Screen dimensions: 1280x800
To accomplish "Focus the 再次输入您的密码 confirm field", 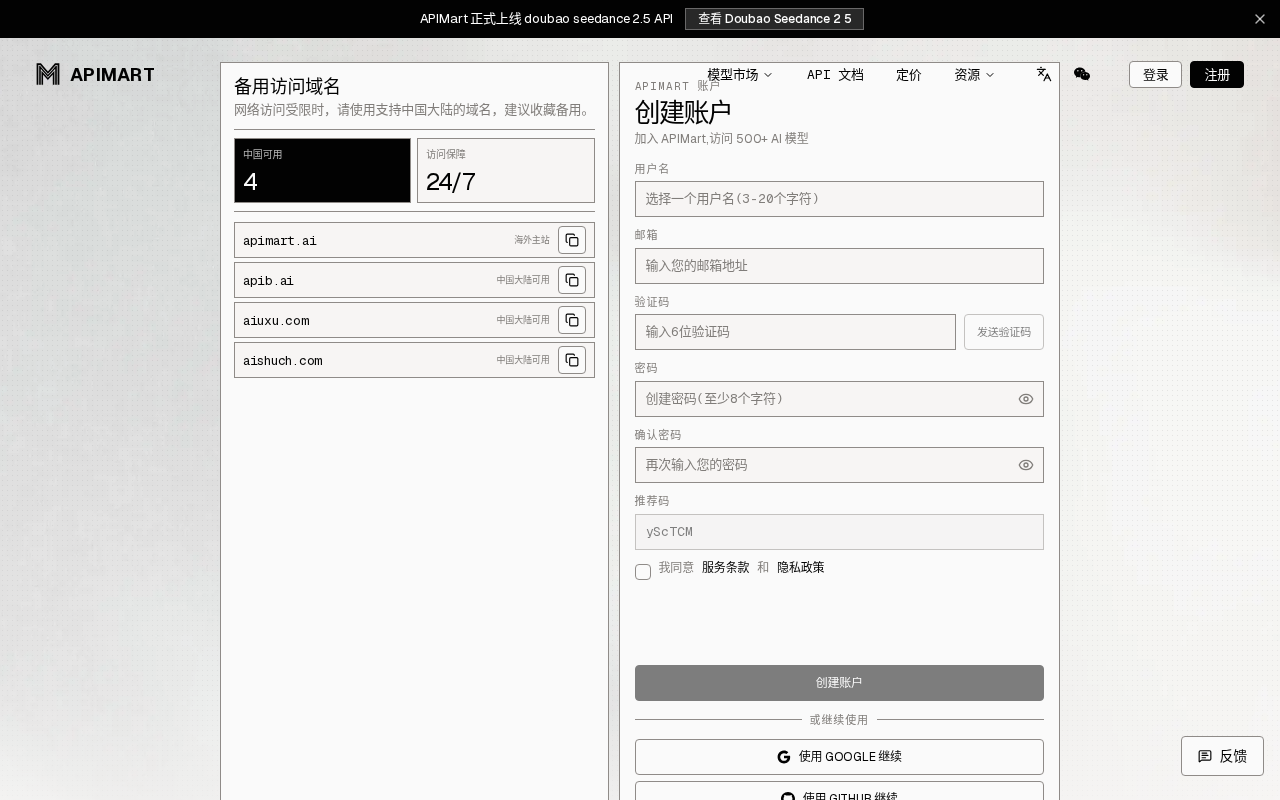I will pos(839,465).
